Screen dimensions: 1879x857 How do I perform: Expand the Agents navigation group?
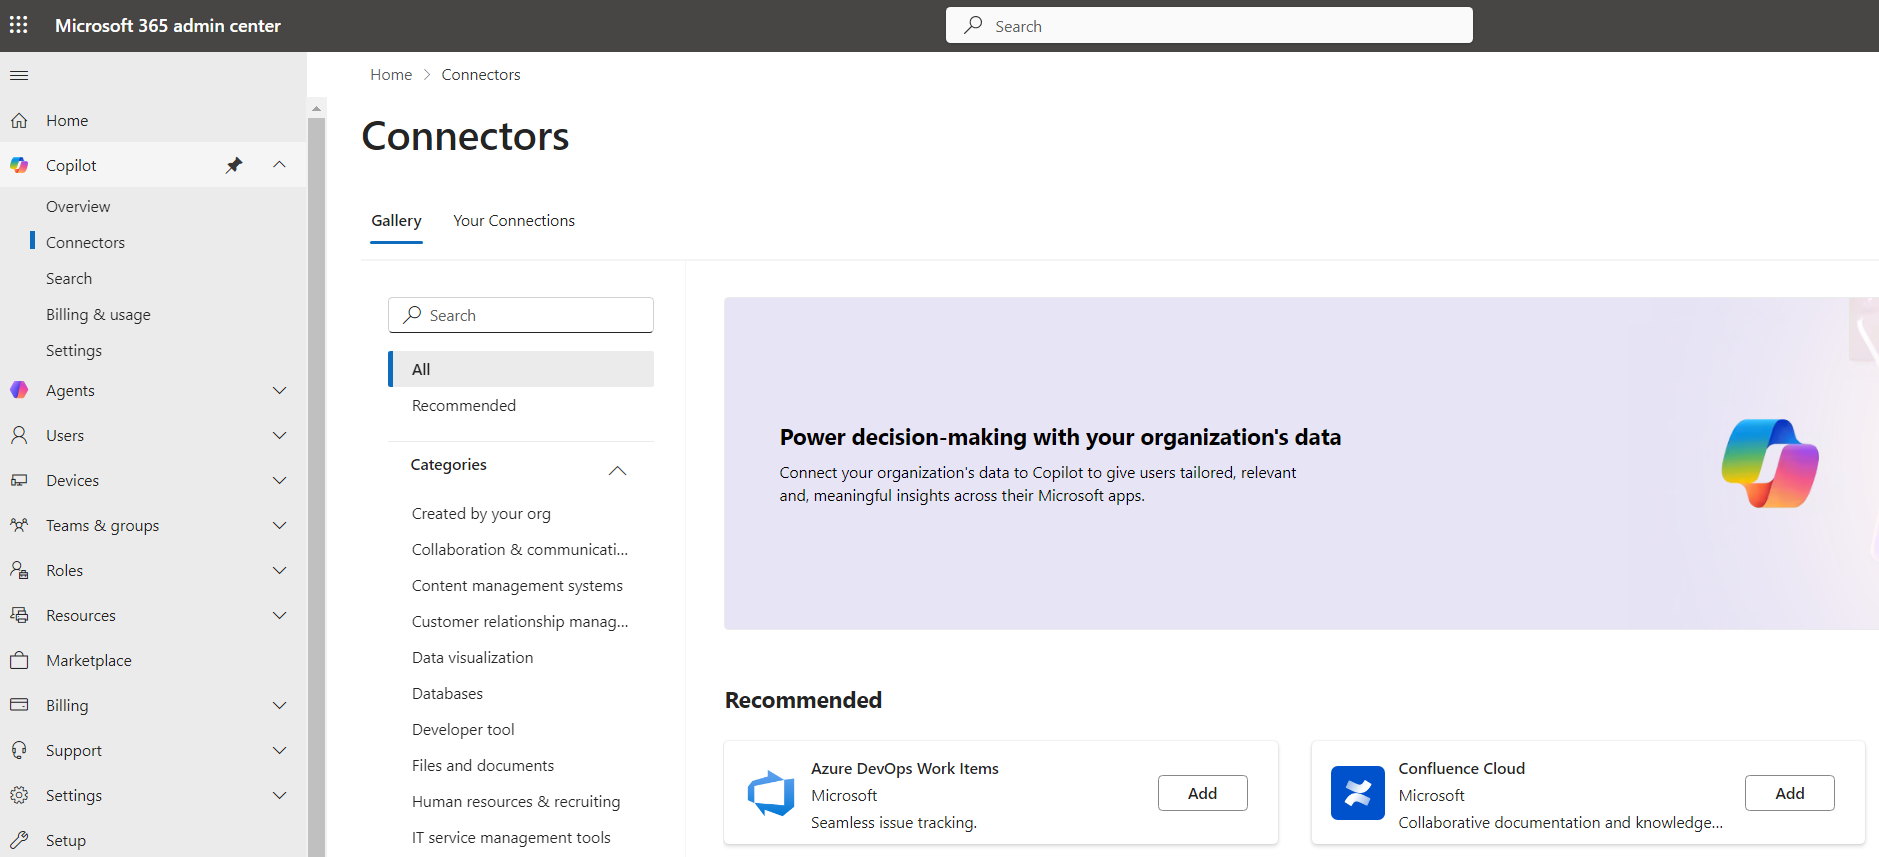pyautogui.click(x=279, y=390)
